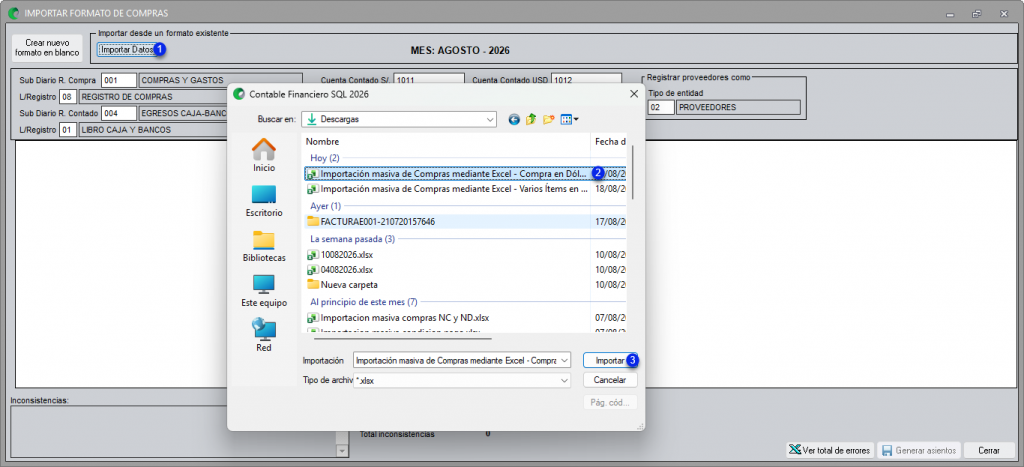The image size is (1024, 467).
Task: Close the Contable Financiero SQL 2026 dialog
Action: (x=633, y=94)
